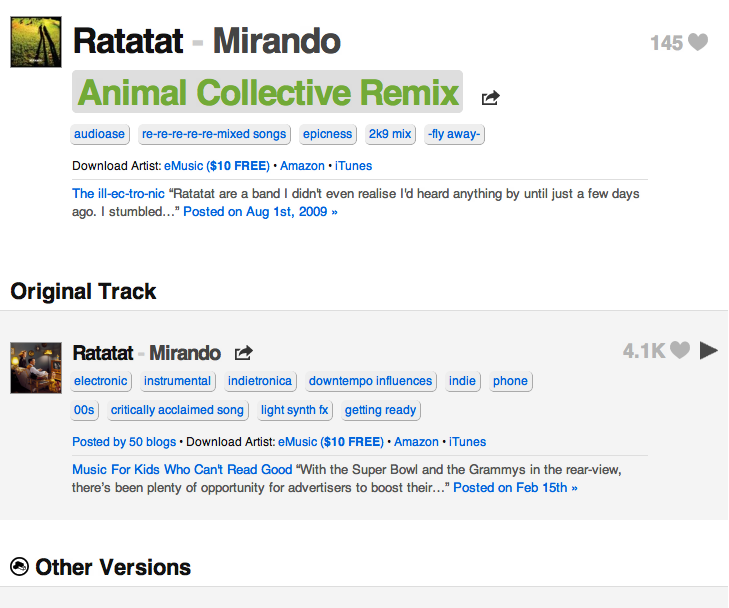
Task: Open the Posted on Aug 1st, 2009 link
Action: click(x=260, y=211)
